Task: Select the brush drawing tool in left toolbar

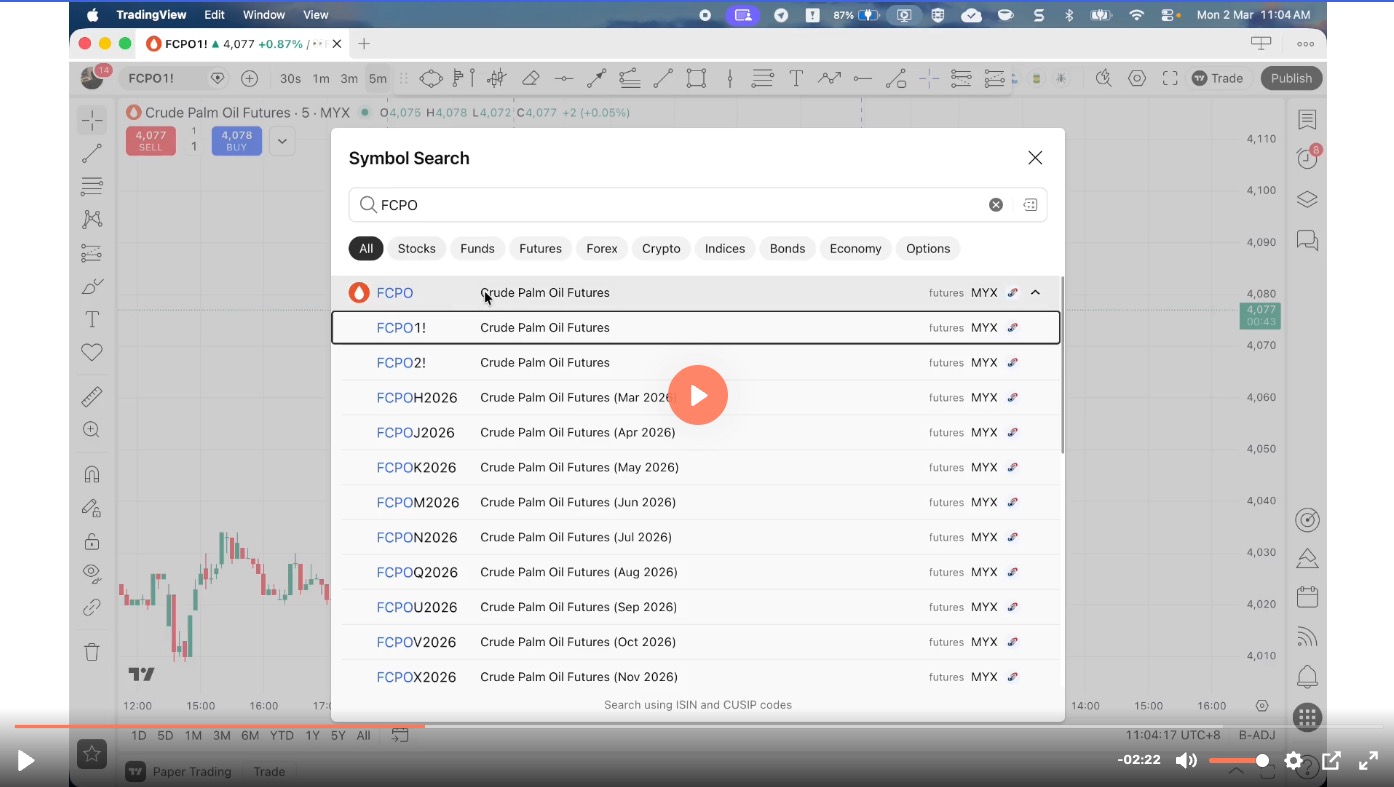Action: [x=92, y=287]
